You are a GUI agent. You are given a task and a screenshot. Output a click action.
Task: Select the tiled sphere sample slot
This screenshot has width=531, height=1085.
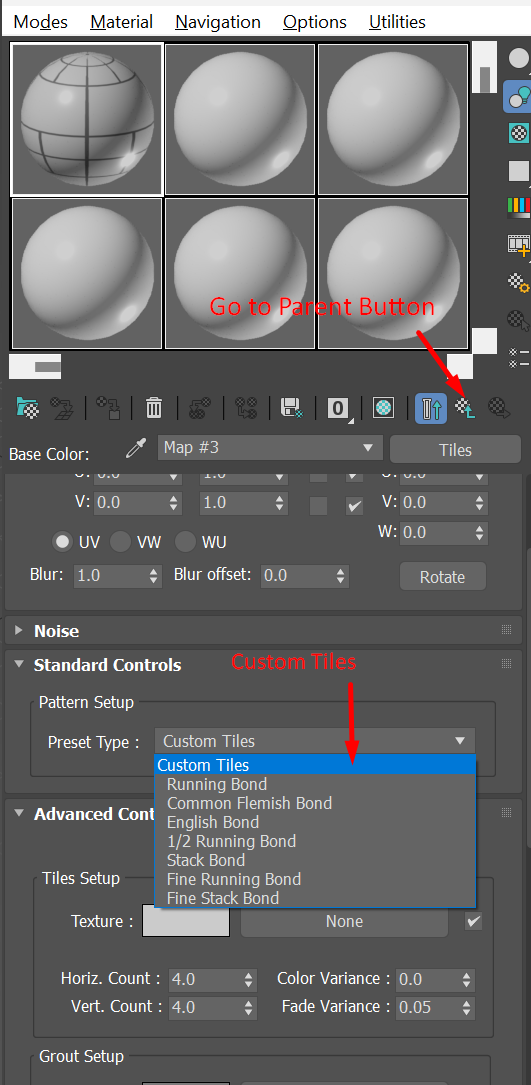87,119
